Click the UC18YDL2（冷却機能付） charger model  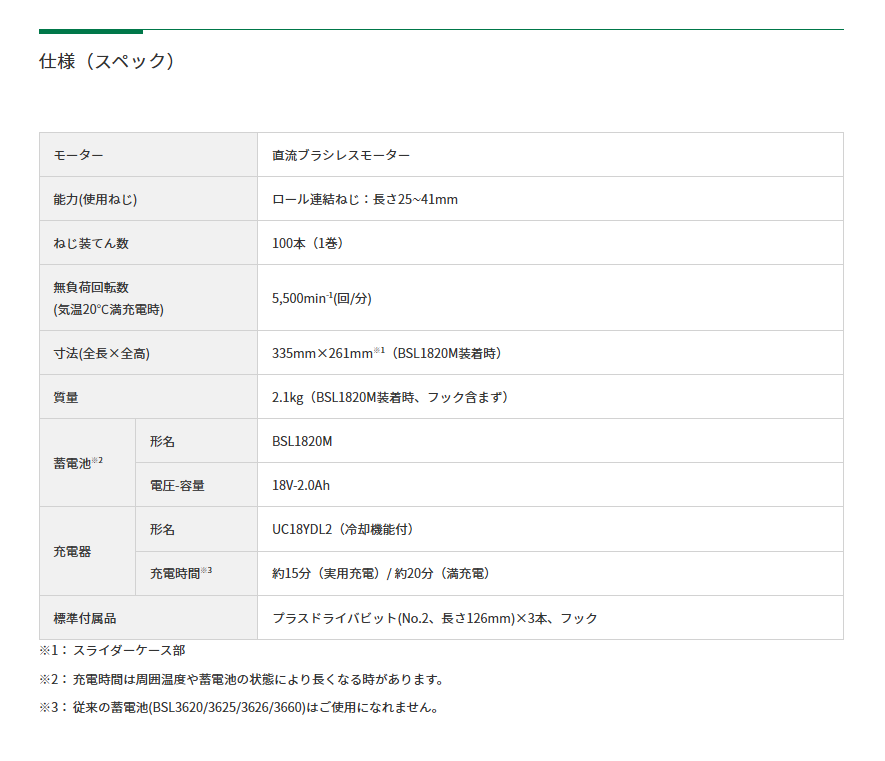[x=344, y=530]
